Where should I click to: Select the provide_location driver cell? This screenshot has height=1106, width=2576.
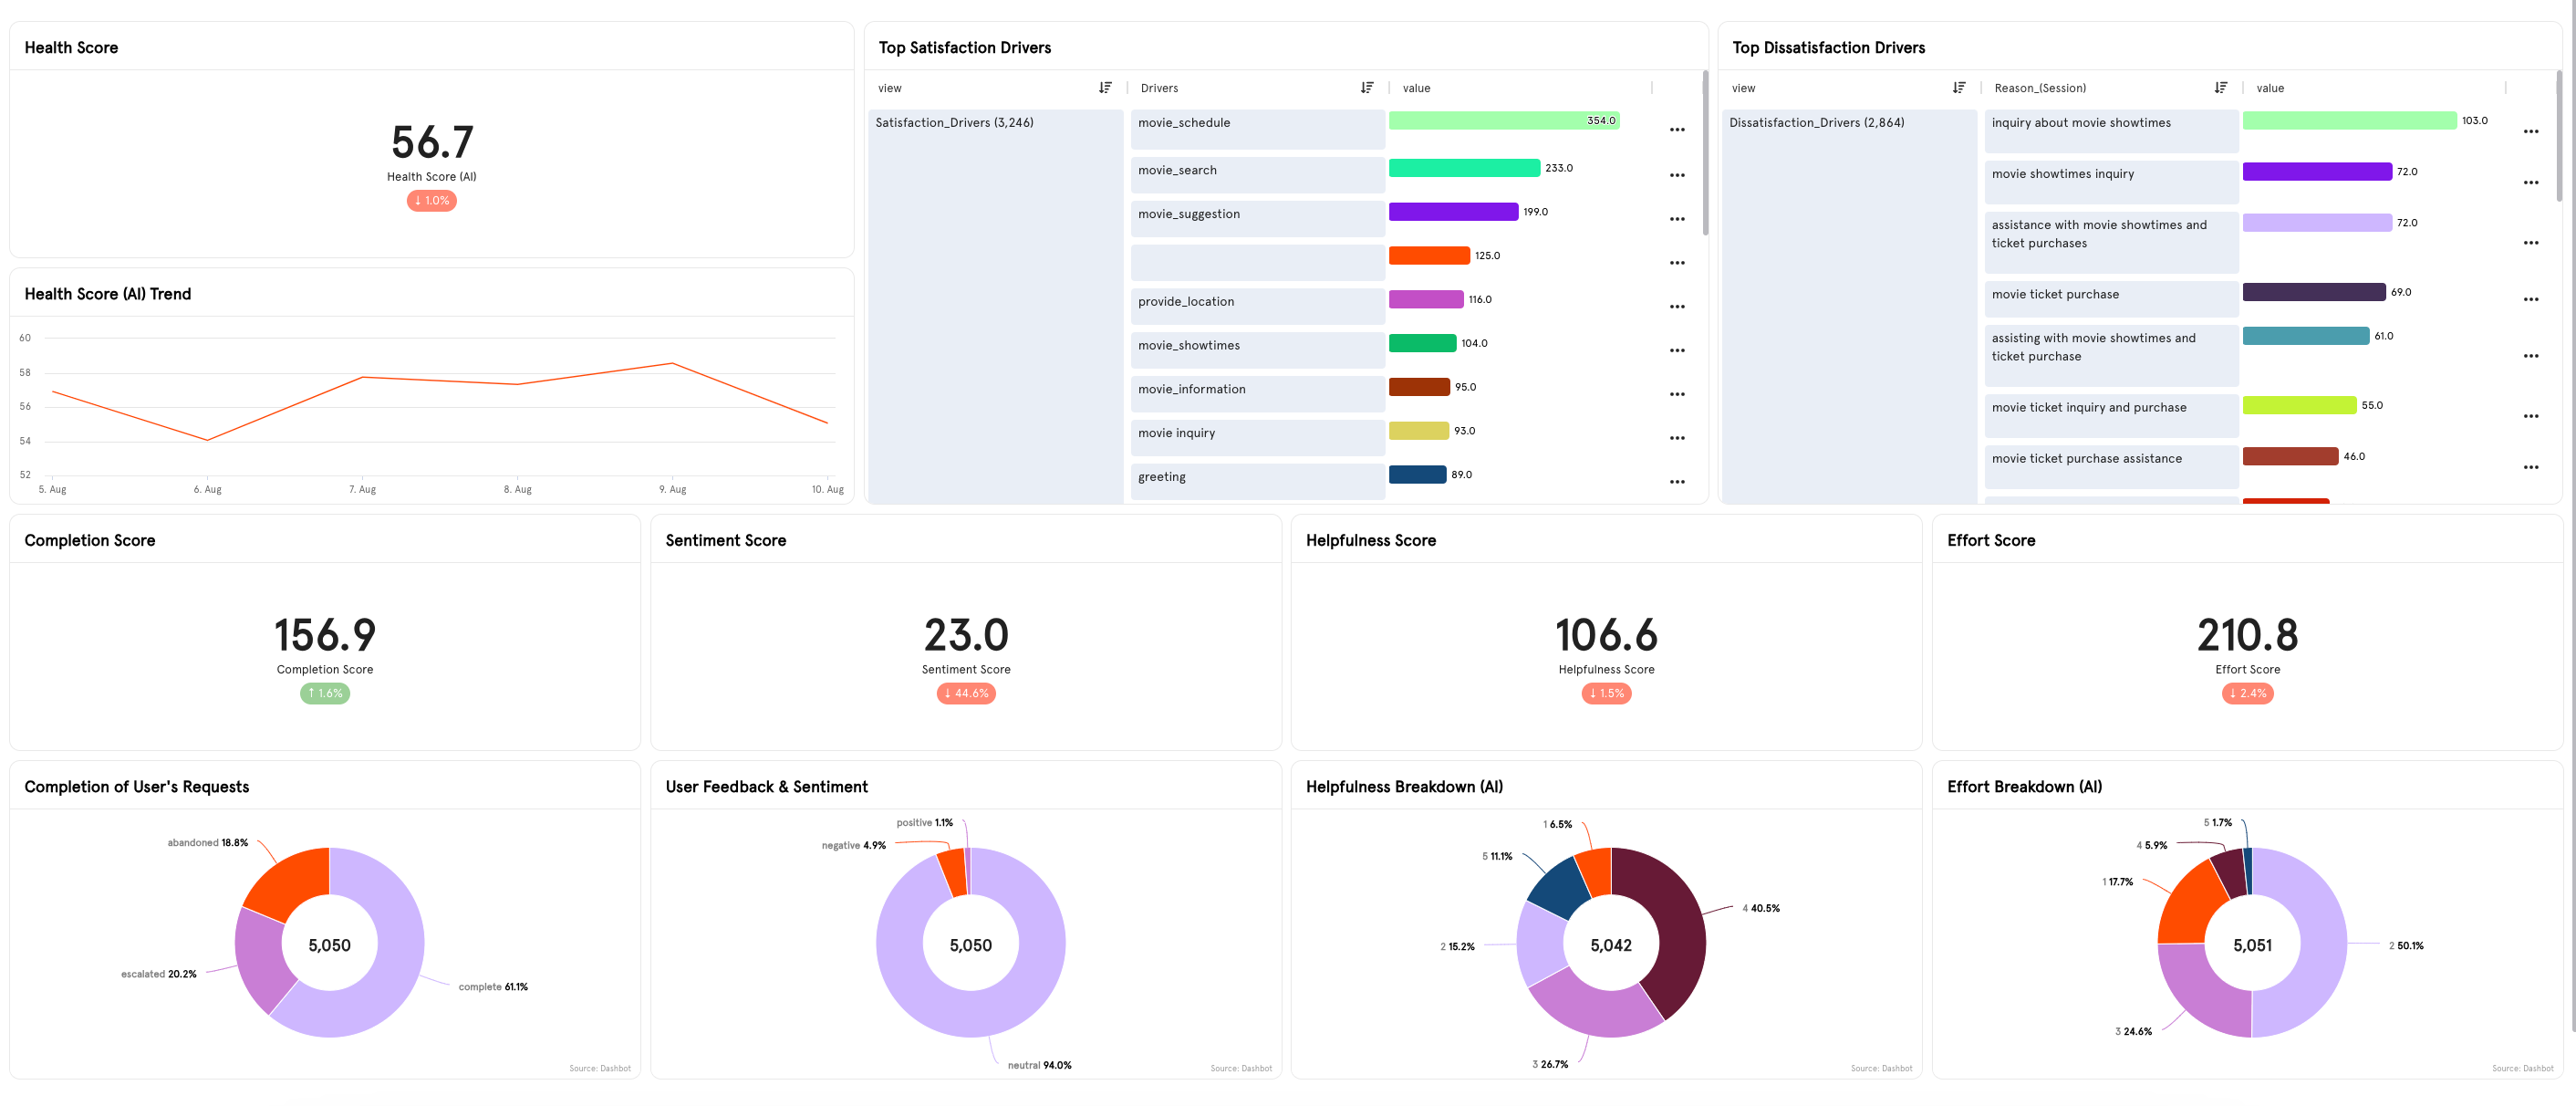coord(1257,307)
